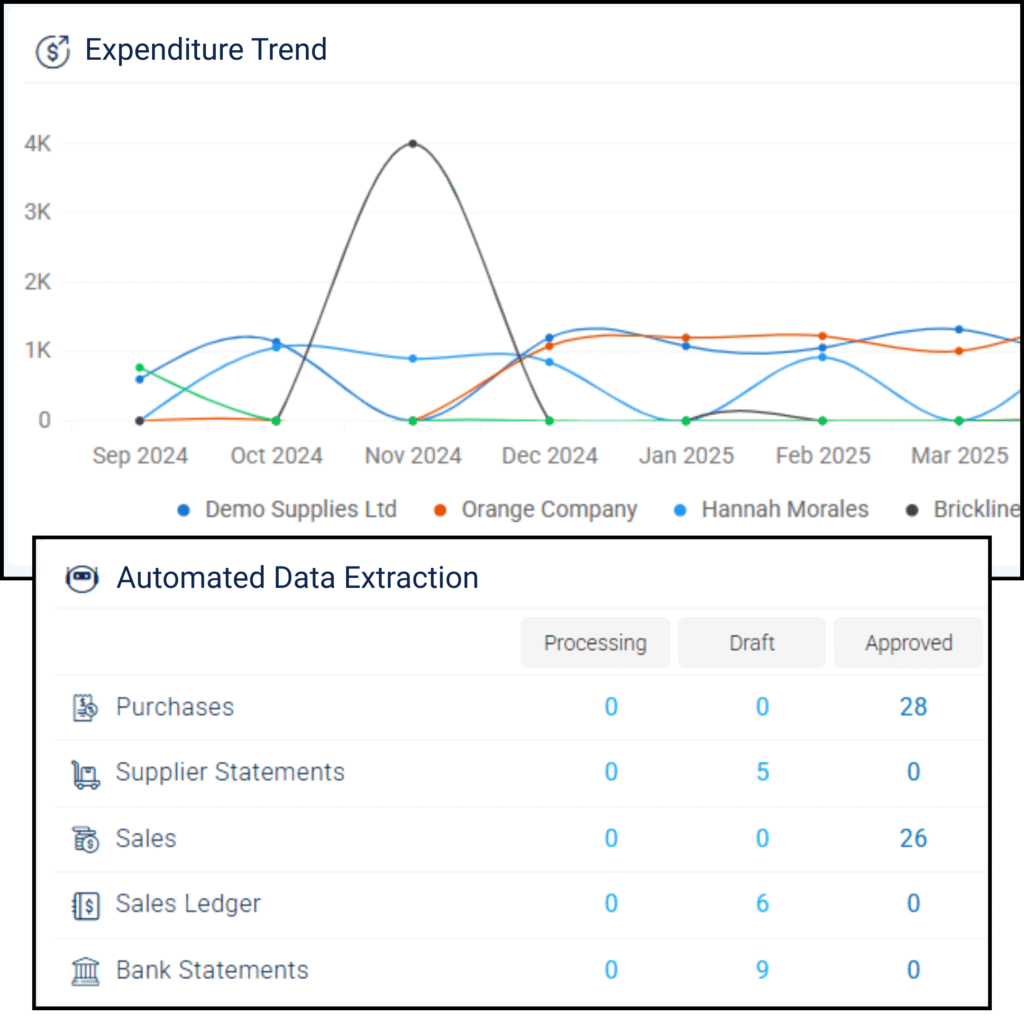1024x1024 pixels.
Task: Open the 28 approved Purchases
Action: click(x=913, y=708)
